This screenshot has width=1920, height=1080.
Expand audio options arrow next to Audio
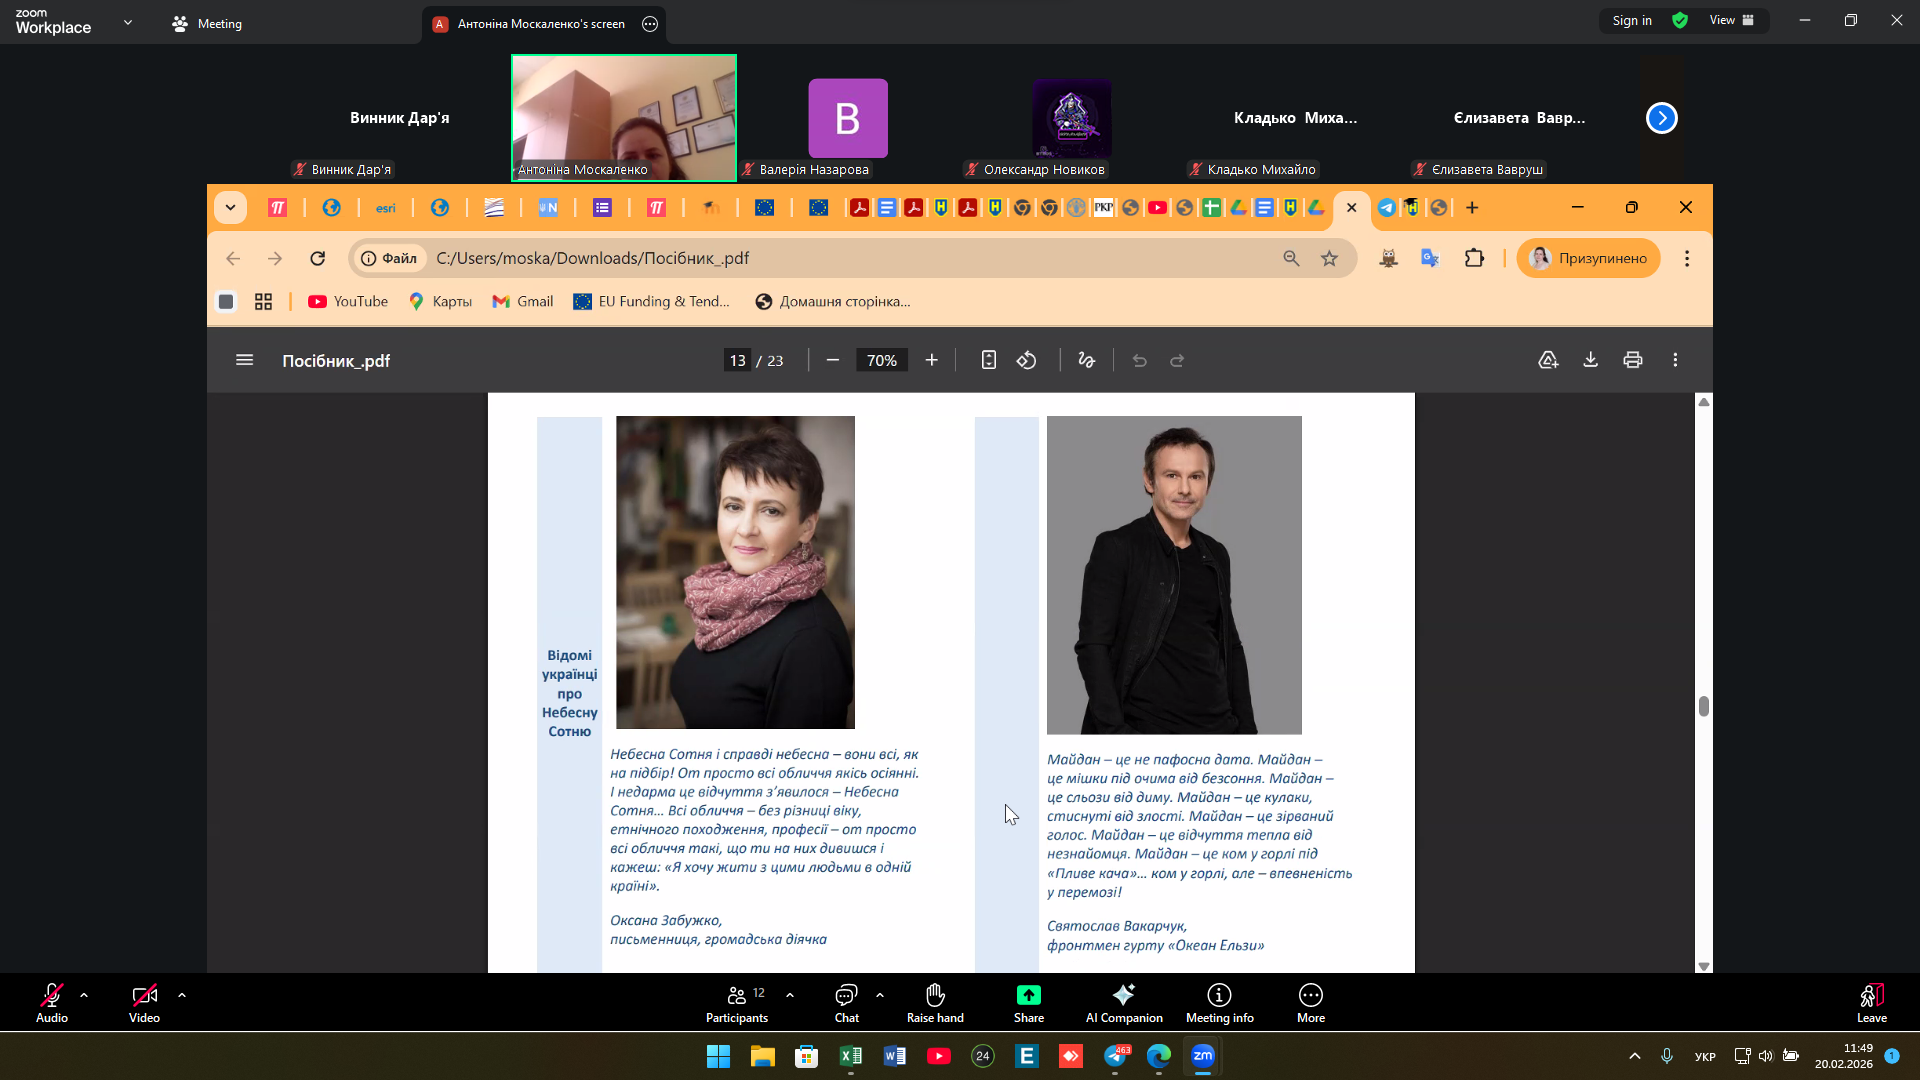[84, 995]
